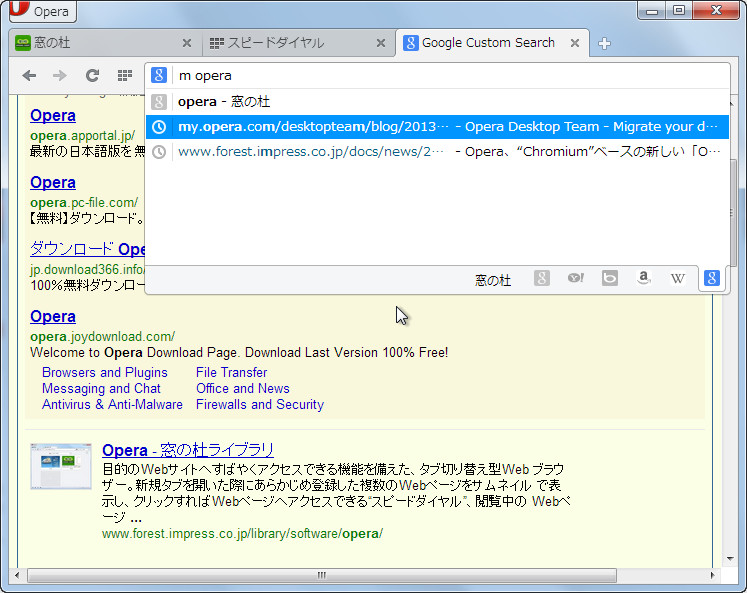
Task: Click search engine icon left of address field
Action: point(159,75)
